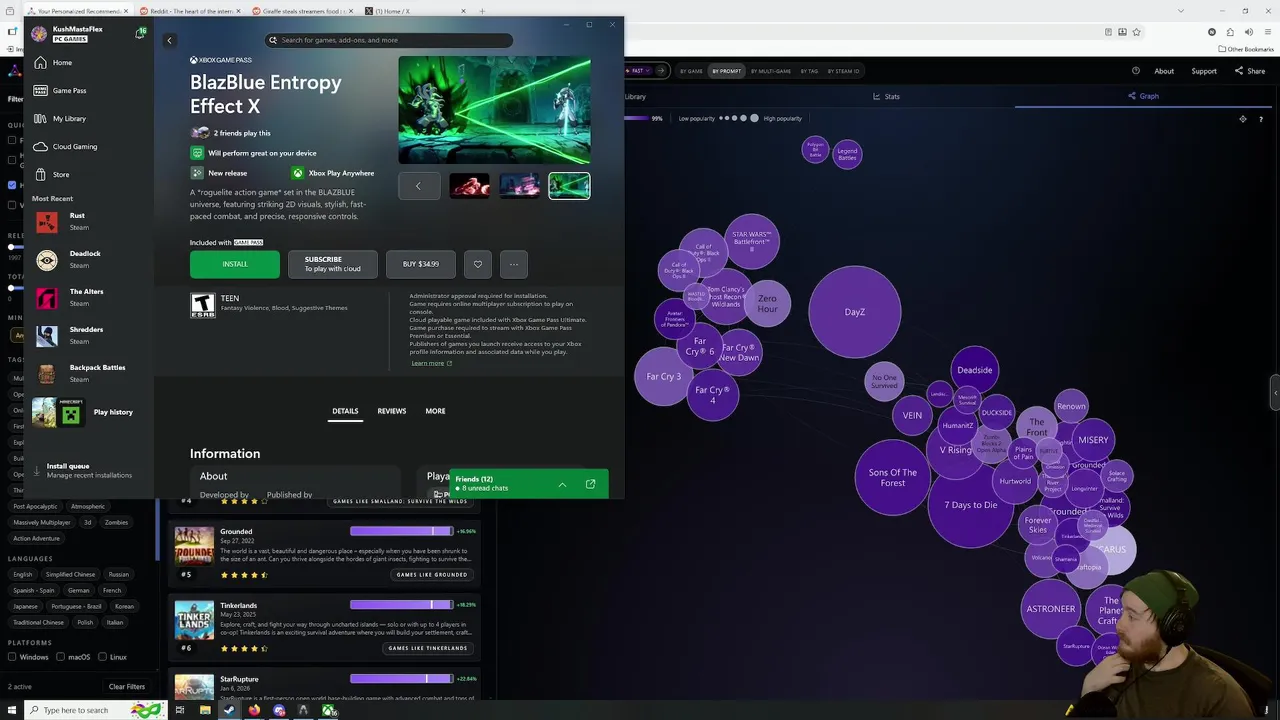
Task: Open the more options ellipsis button
Action: pyautogui.click(x=513, y=264)
